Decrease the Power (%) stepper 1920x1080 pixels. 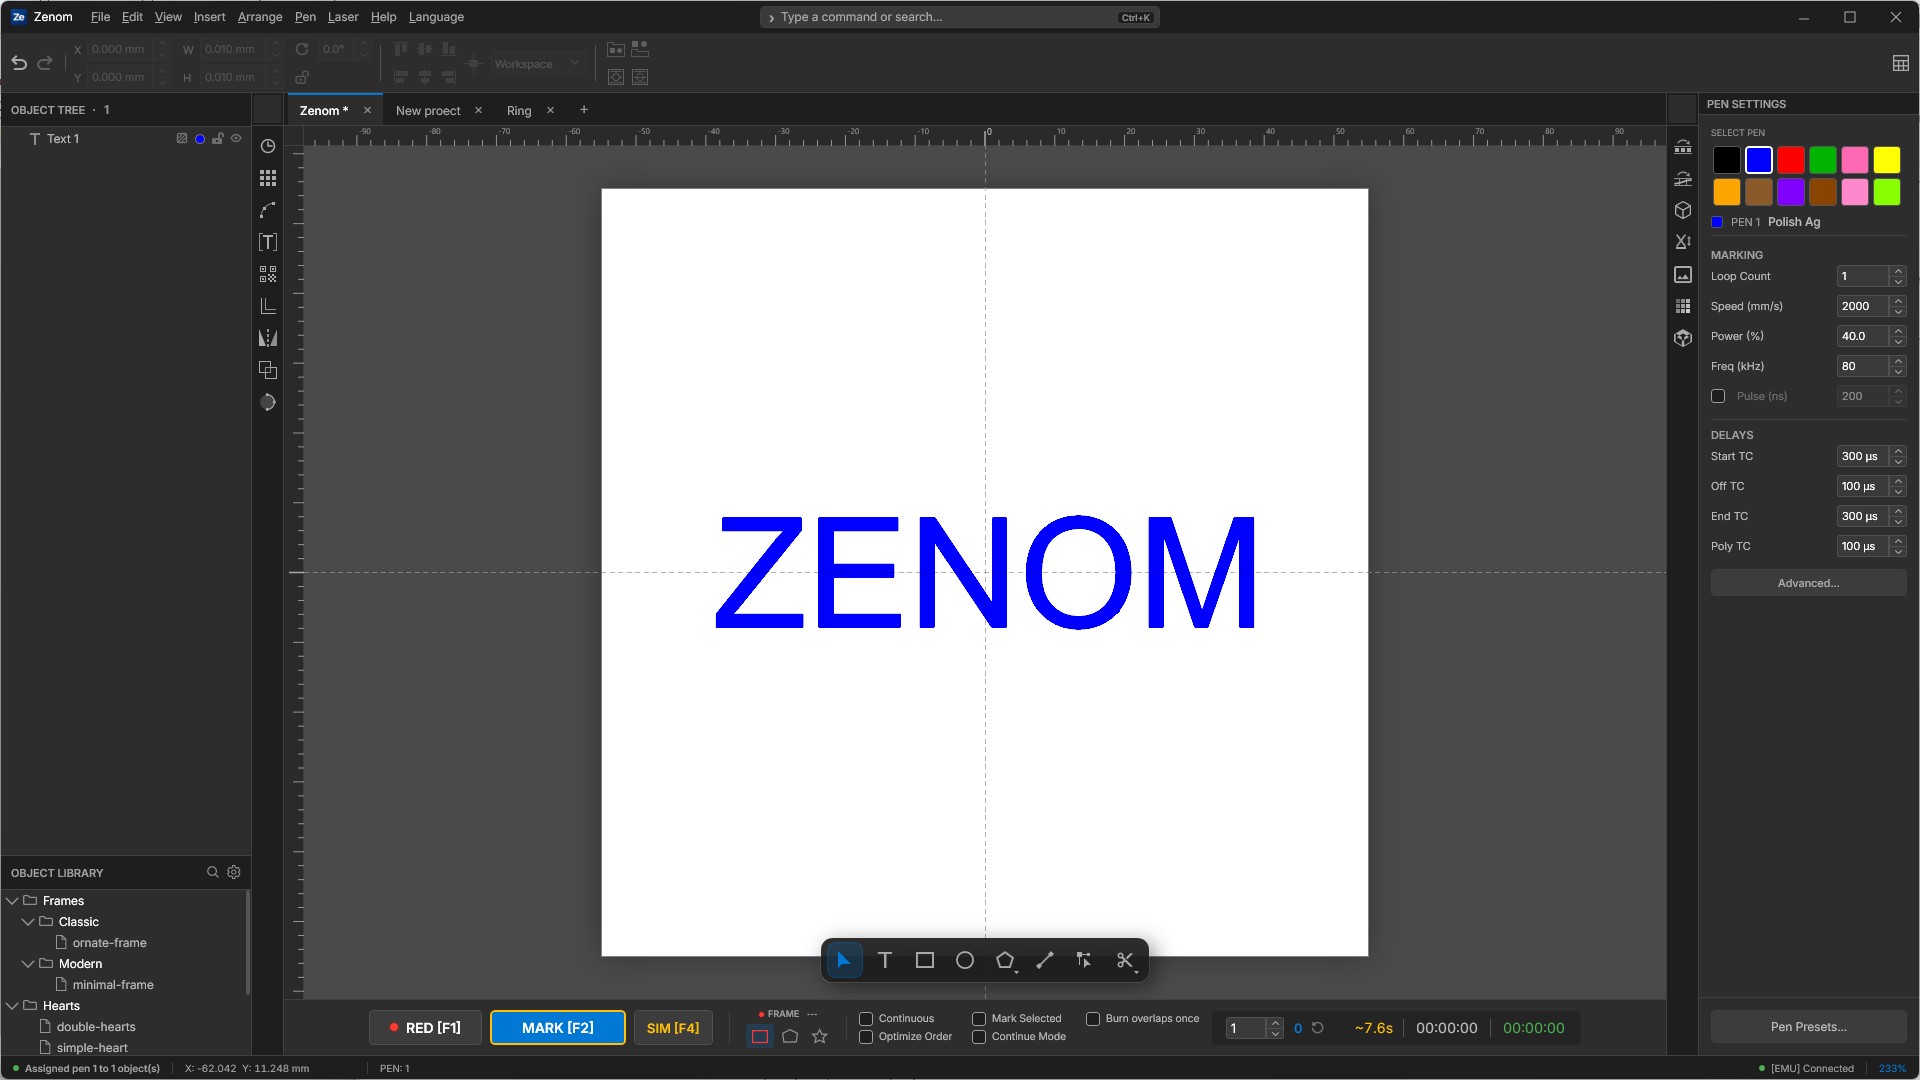tap(1898, 342)
